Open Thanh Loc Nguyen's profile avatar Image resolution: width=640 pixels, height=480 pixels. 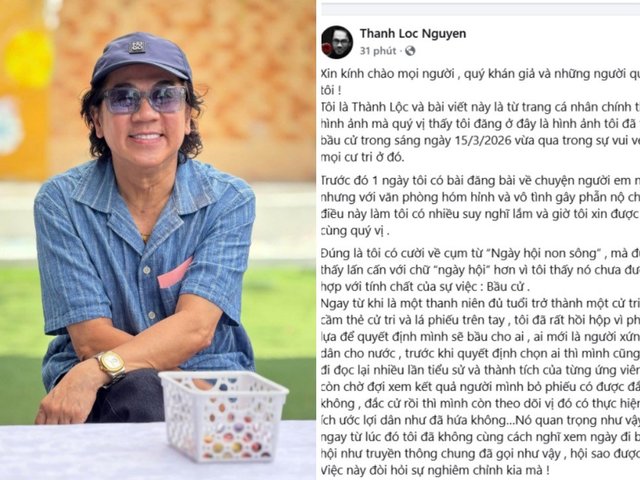pyautogui.click(x=337, y=42)
